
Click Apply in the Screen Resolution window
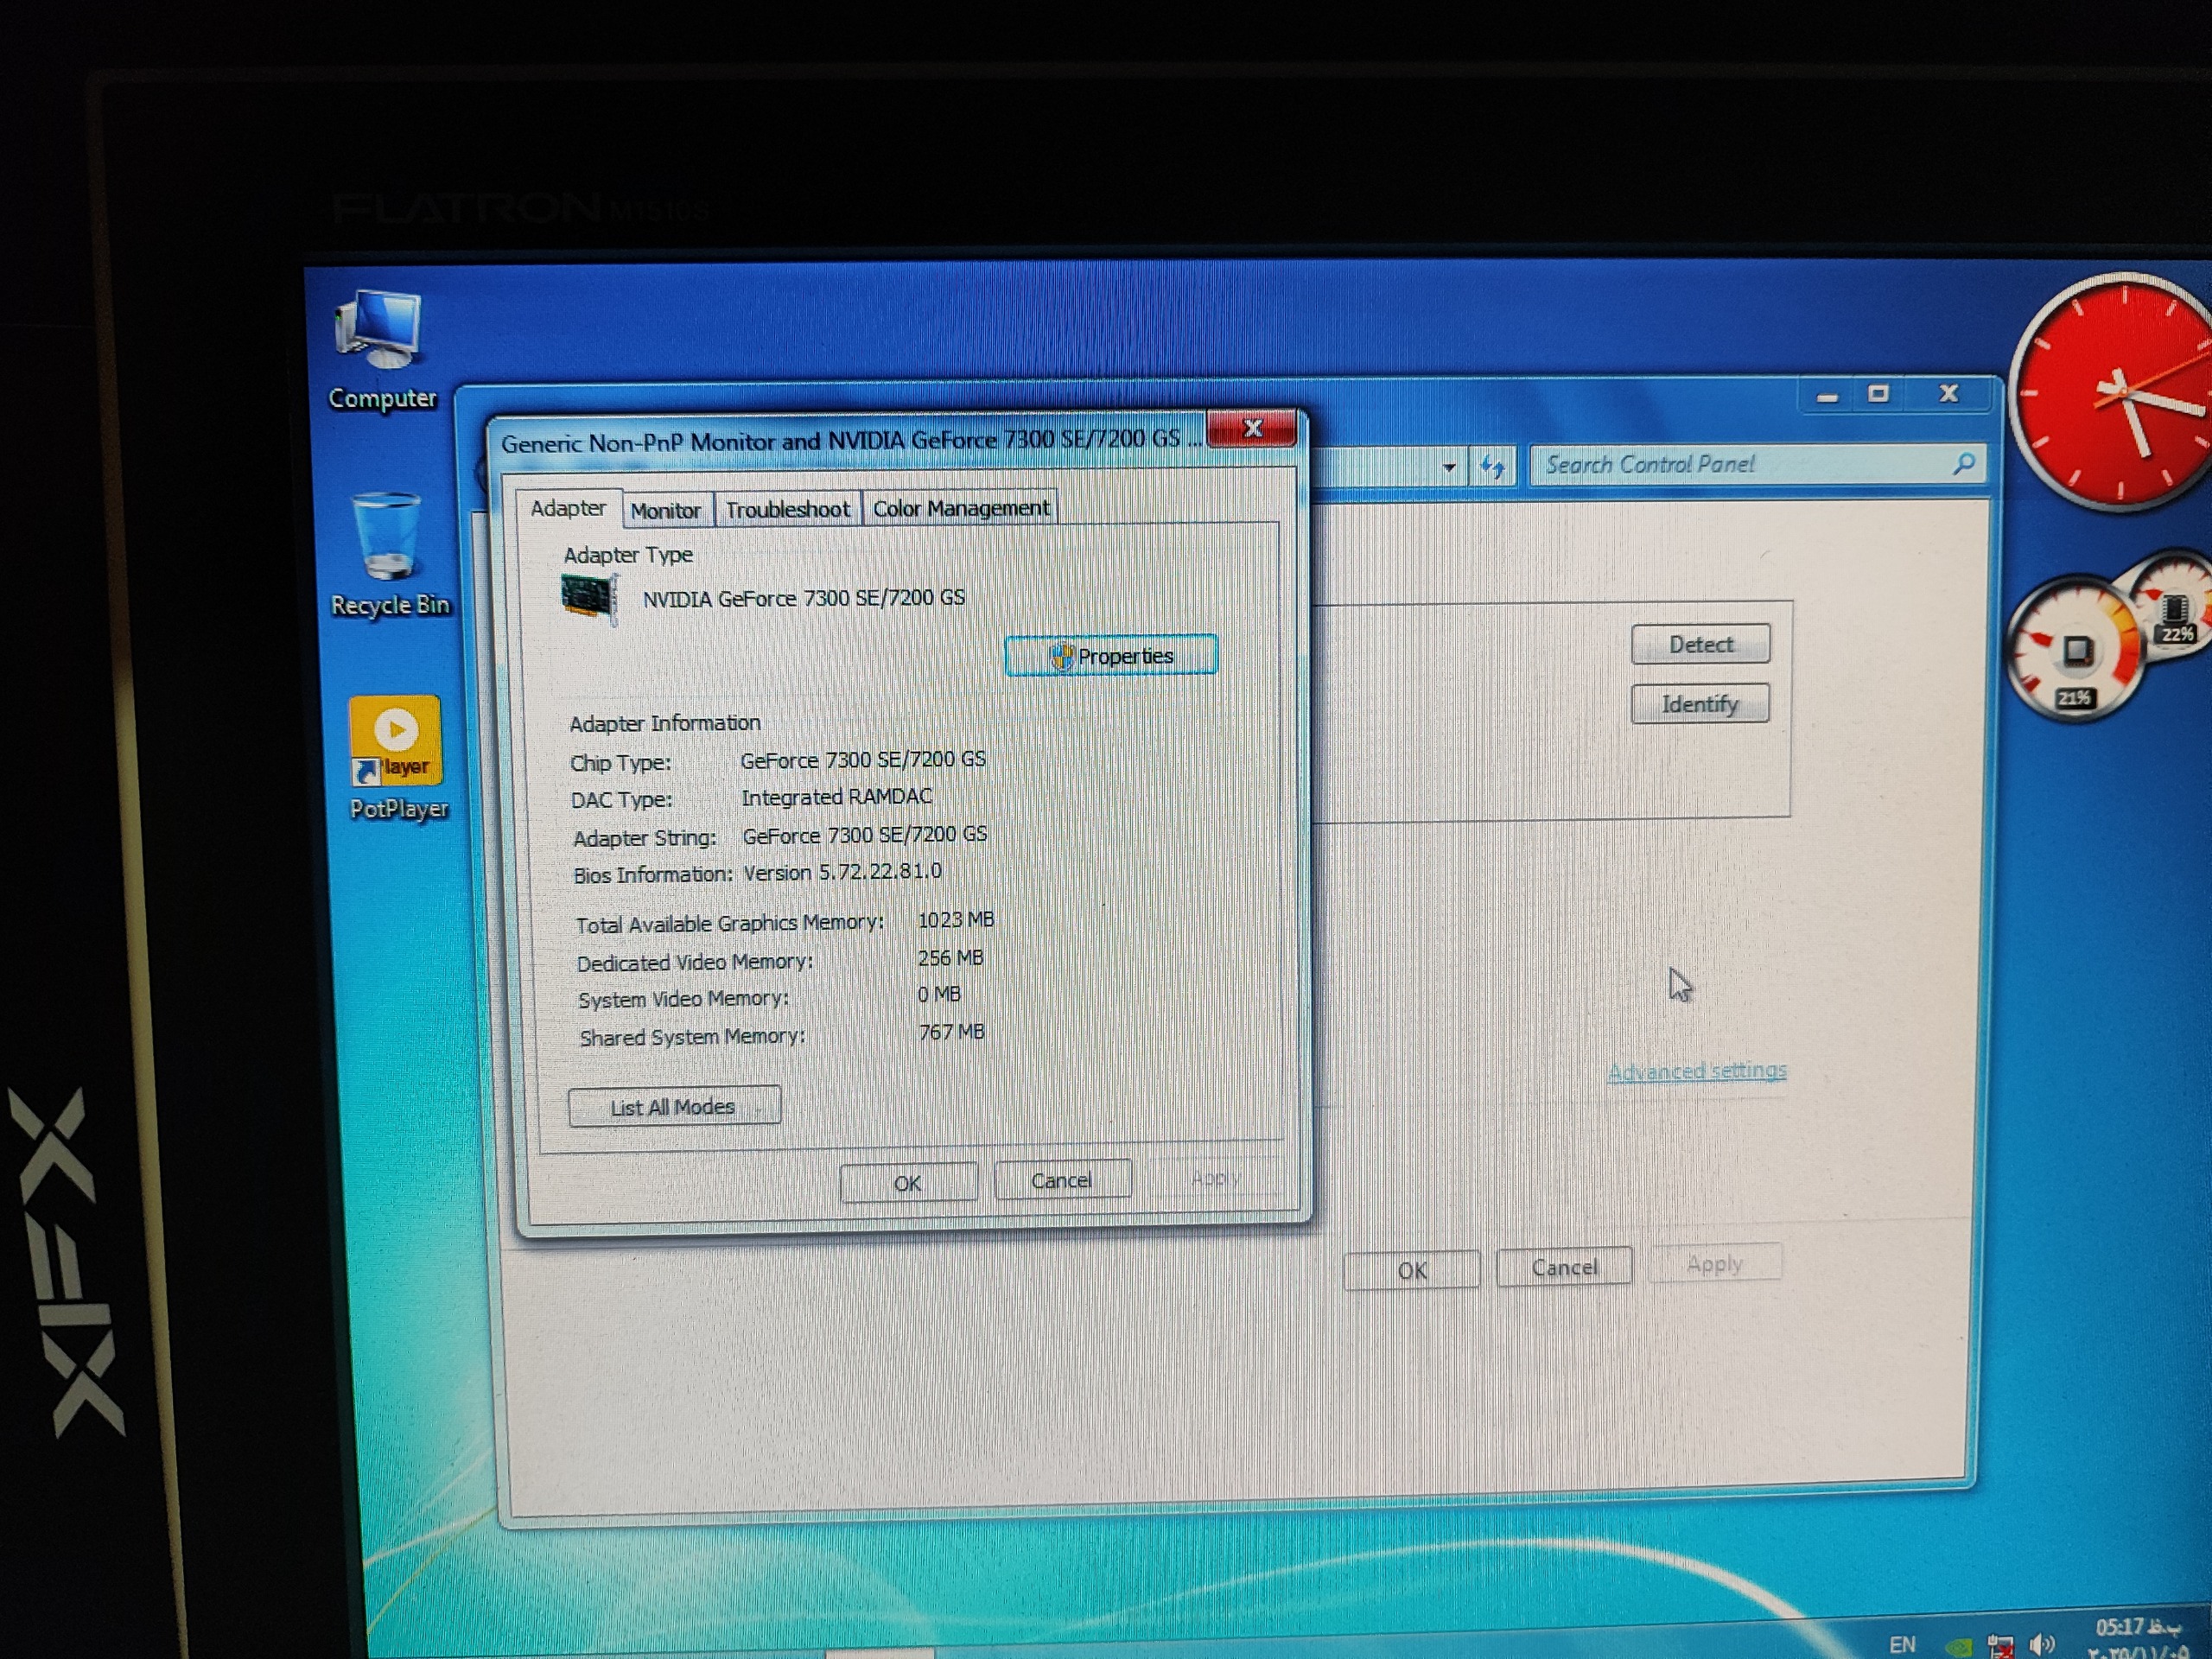click(x=1715, y=1264)
